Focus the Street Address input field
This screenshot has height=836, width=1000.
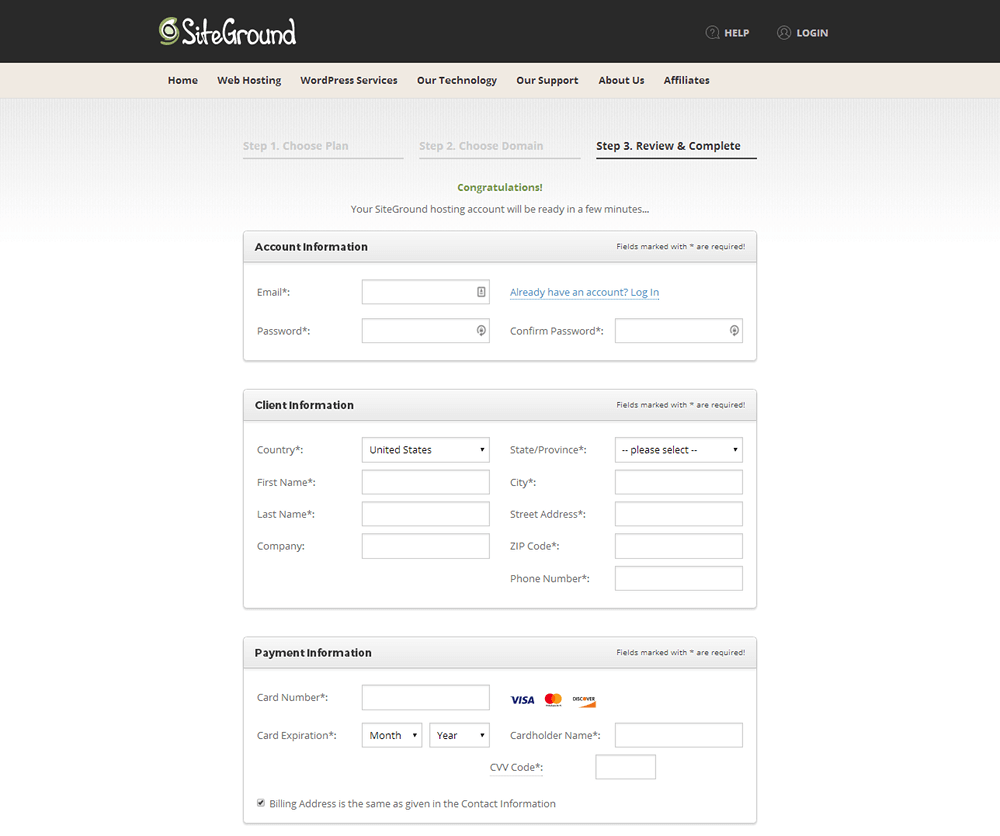point(679,514)
